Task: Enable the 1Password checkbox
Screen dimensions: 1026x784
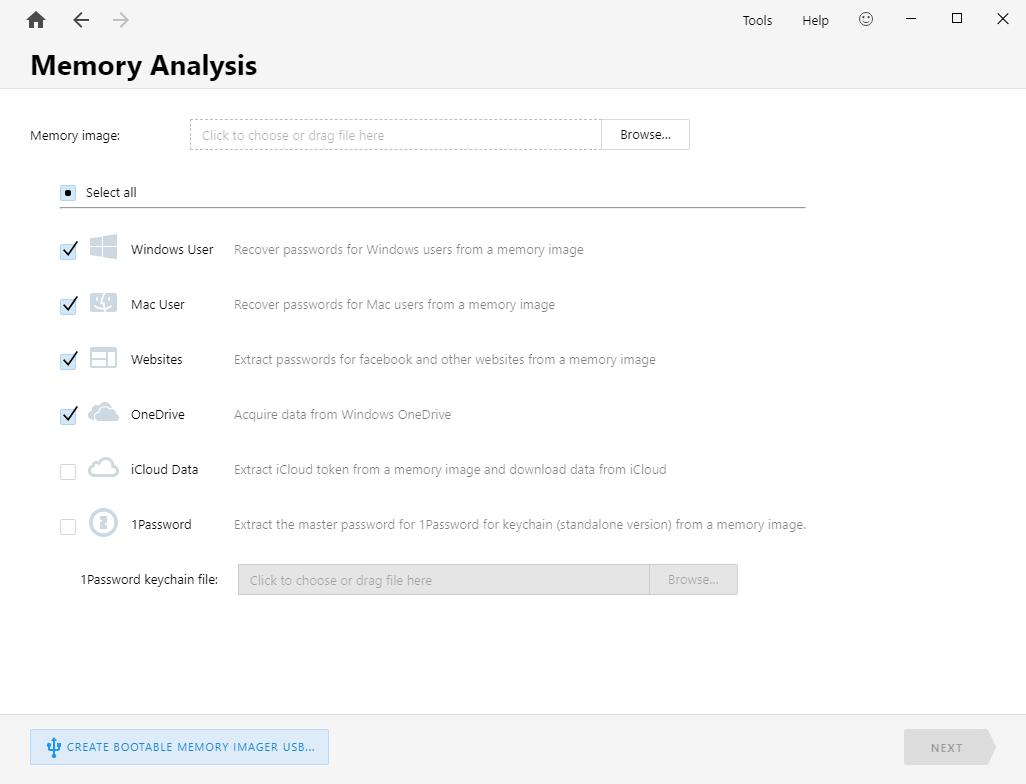Action: (68, 526)
